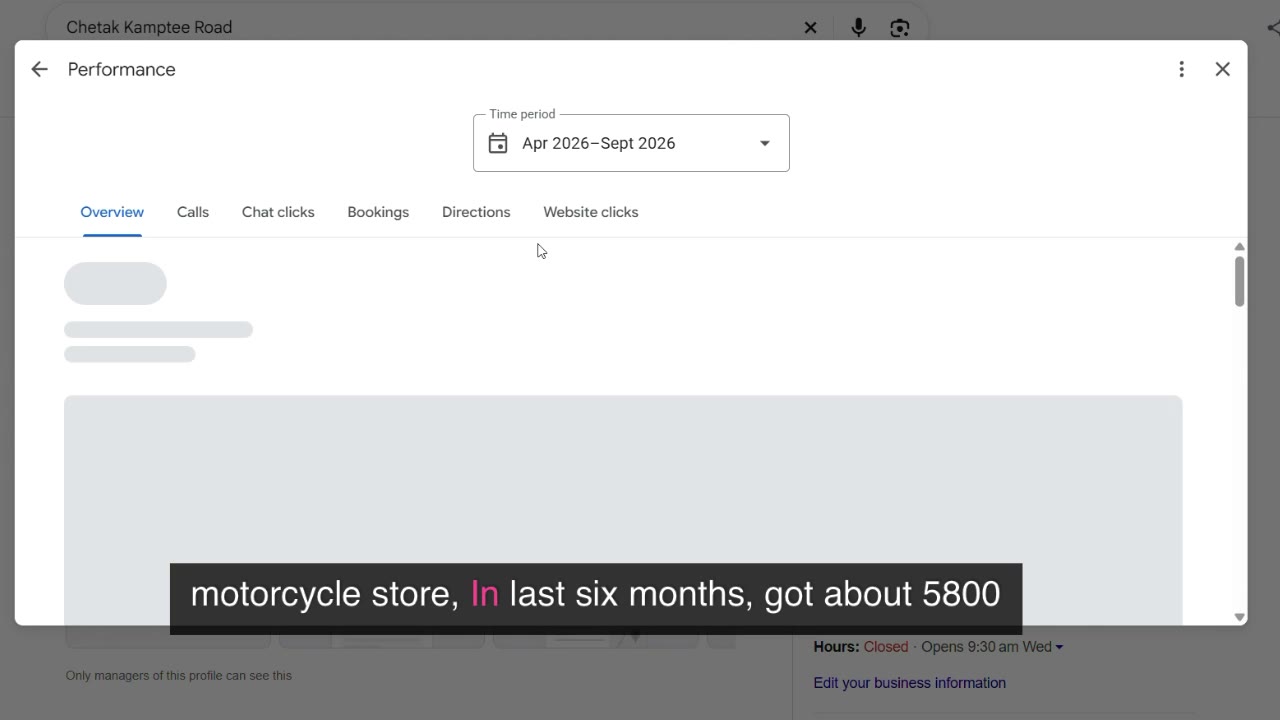Click the calendar icon in Time period
This screenshot has height=720, width=1280.
(498, 143)
